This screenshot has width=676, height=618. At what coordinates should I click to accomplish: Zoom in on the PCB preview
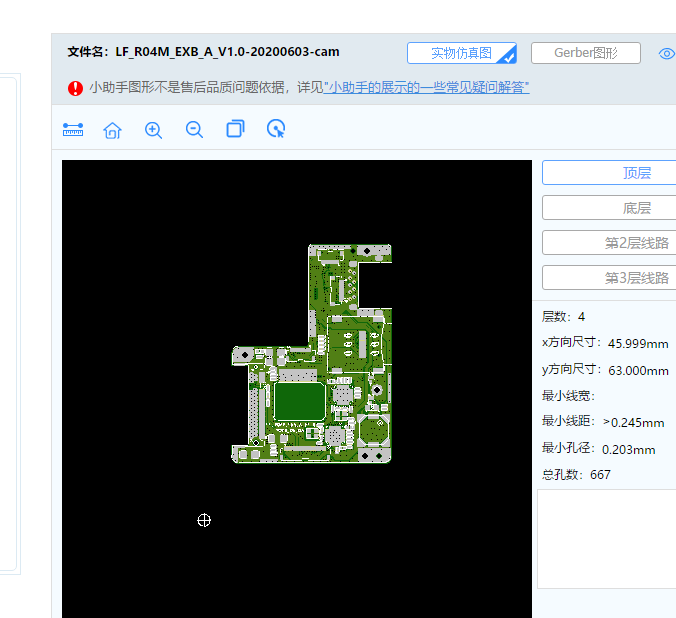coord(153,130)
